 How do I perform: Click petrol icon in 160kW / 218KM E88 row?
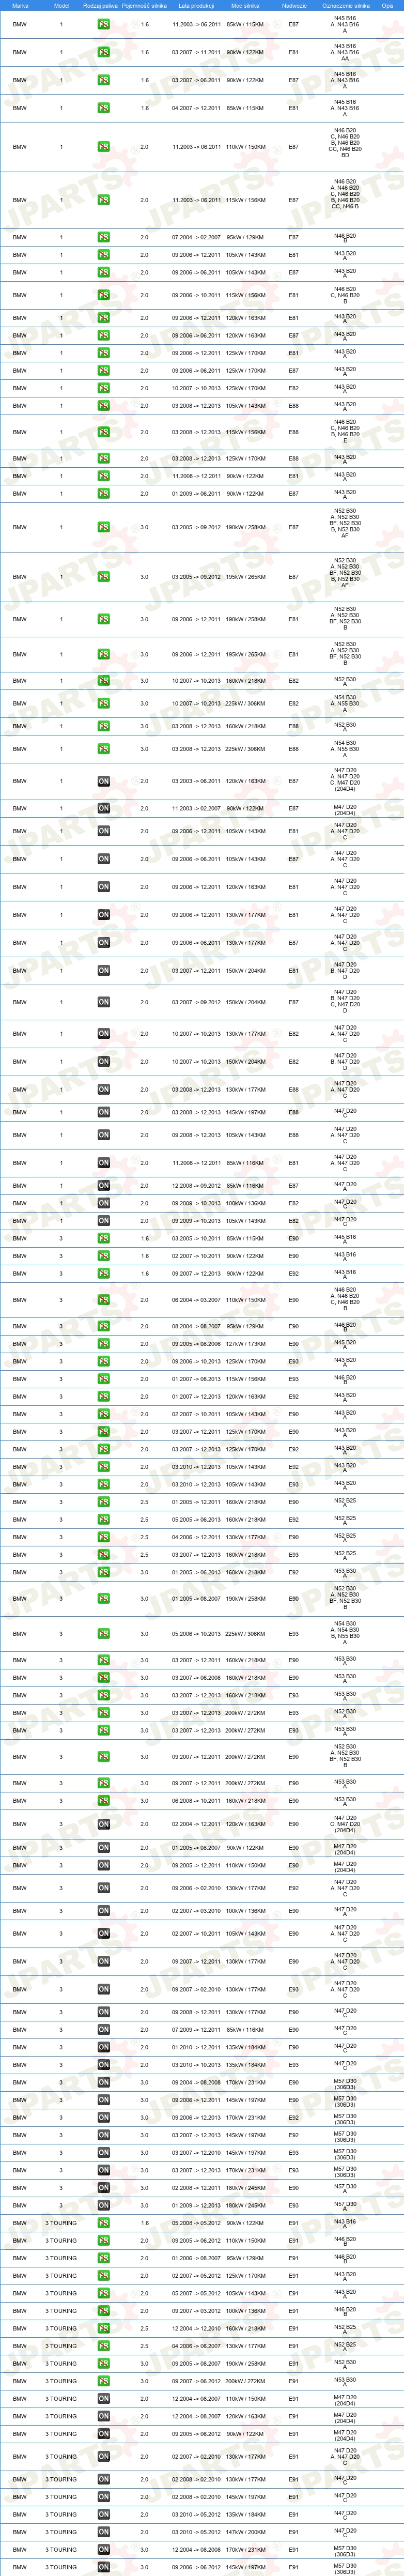[103, 726]
